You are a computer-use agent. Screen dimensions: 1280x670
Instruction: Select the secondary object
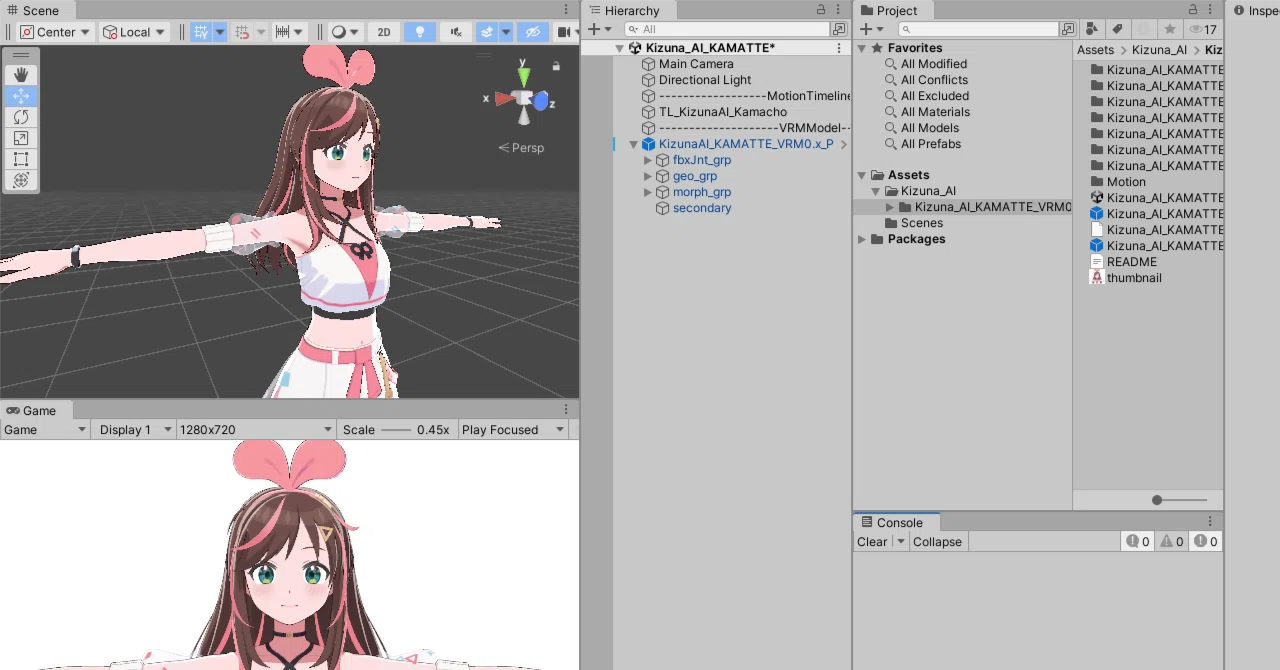point(701,208)
